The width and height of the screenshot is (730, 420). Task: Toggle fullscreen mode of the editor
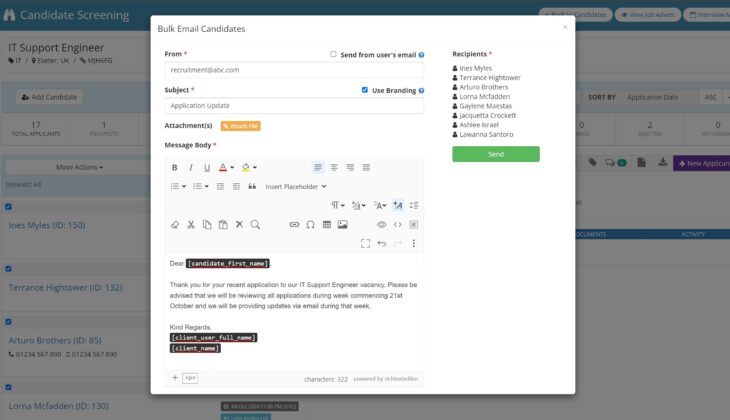[365, 243]
